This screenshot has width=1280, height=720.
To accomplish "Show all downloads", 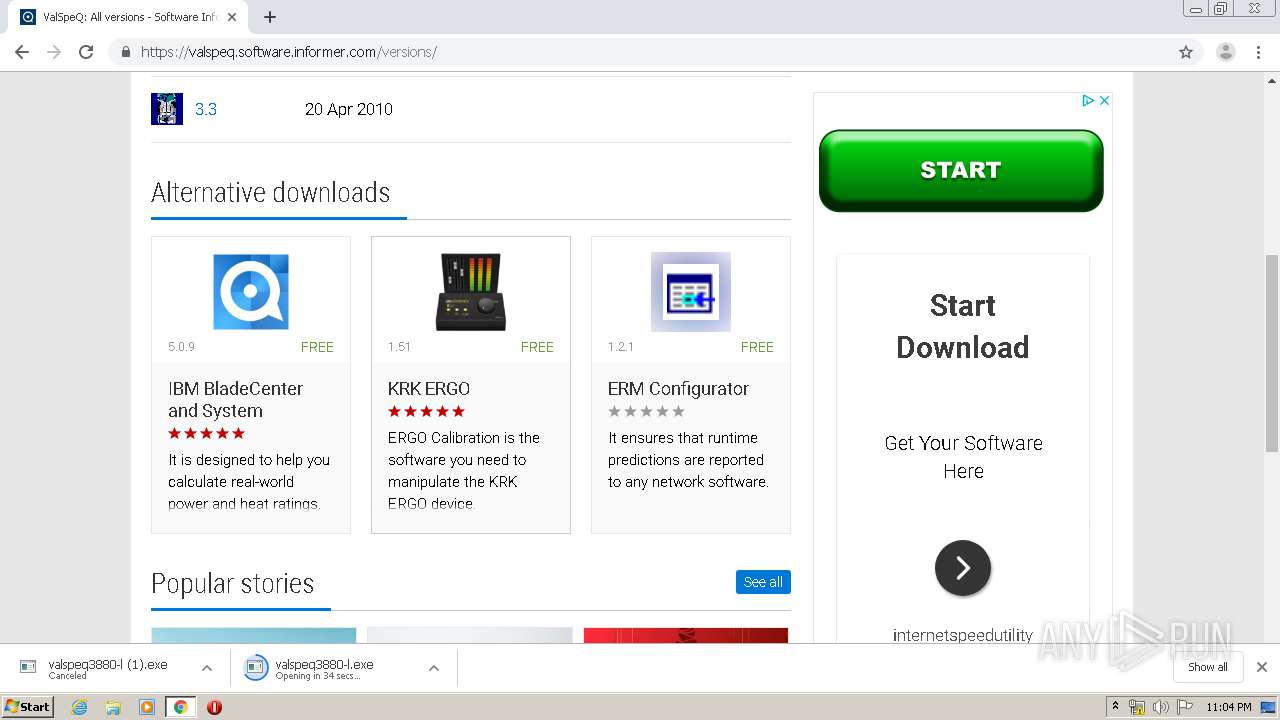I will coord(1207,667).
